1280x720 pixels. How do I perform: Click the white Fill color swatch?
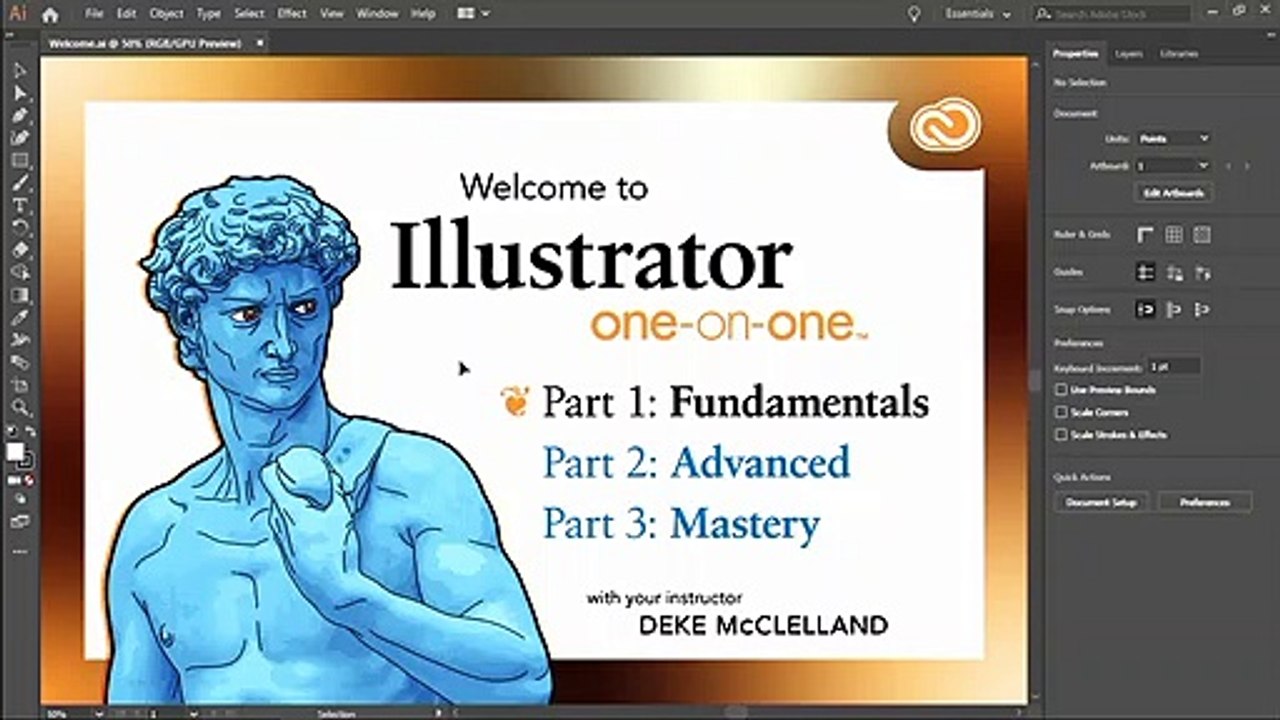(15, 452)
